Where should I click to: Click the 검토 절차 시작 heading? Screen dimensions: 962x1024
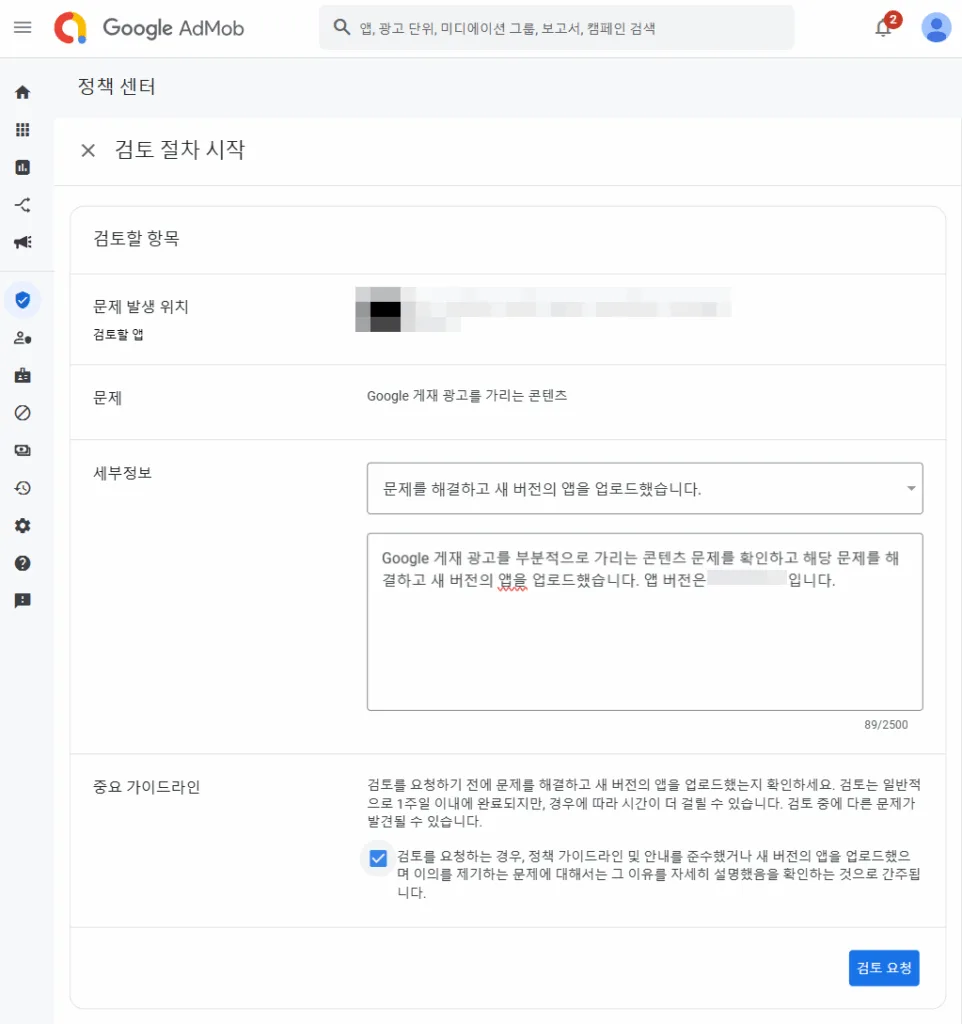[180, 150]
